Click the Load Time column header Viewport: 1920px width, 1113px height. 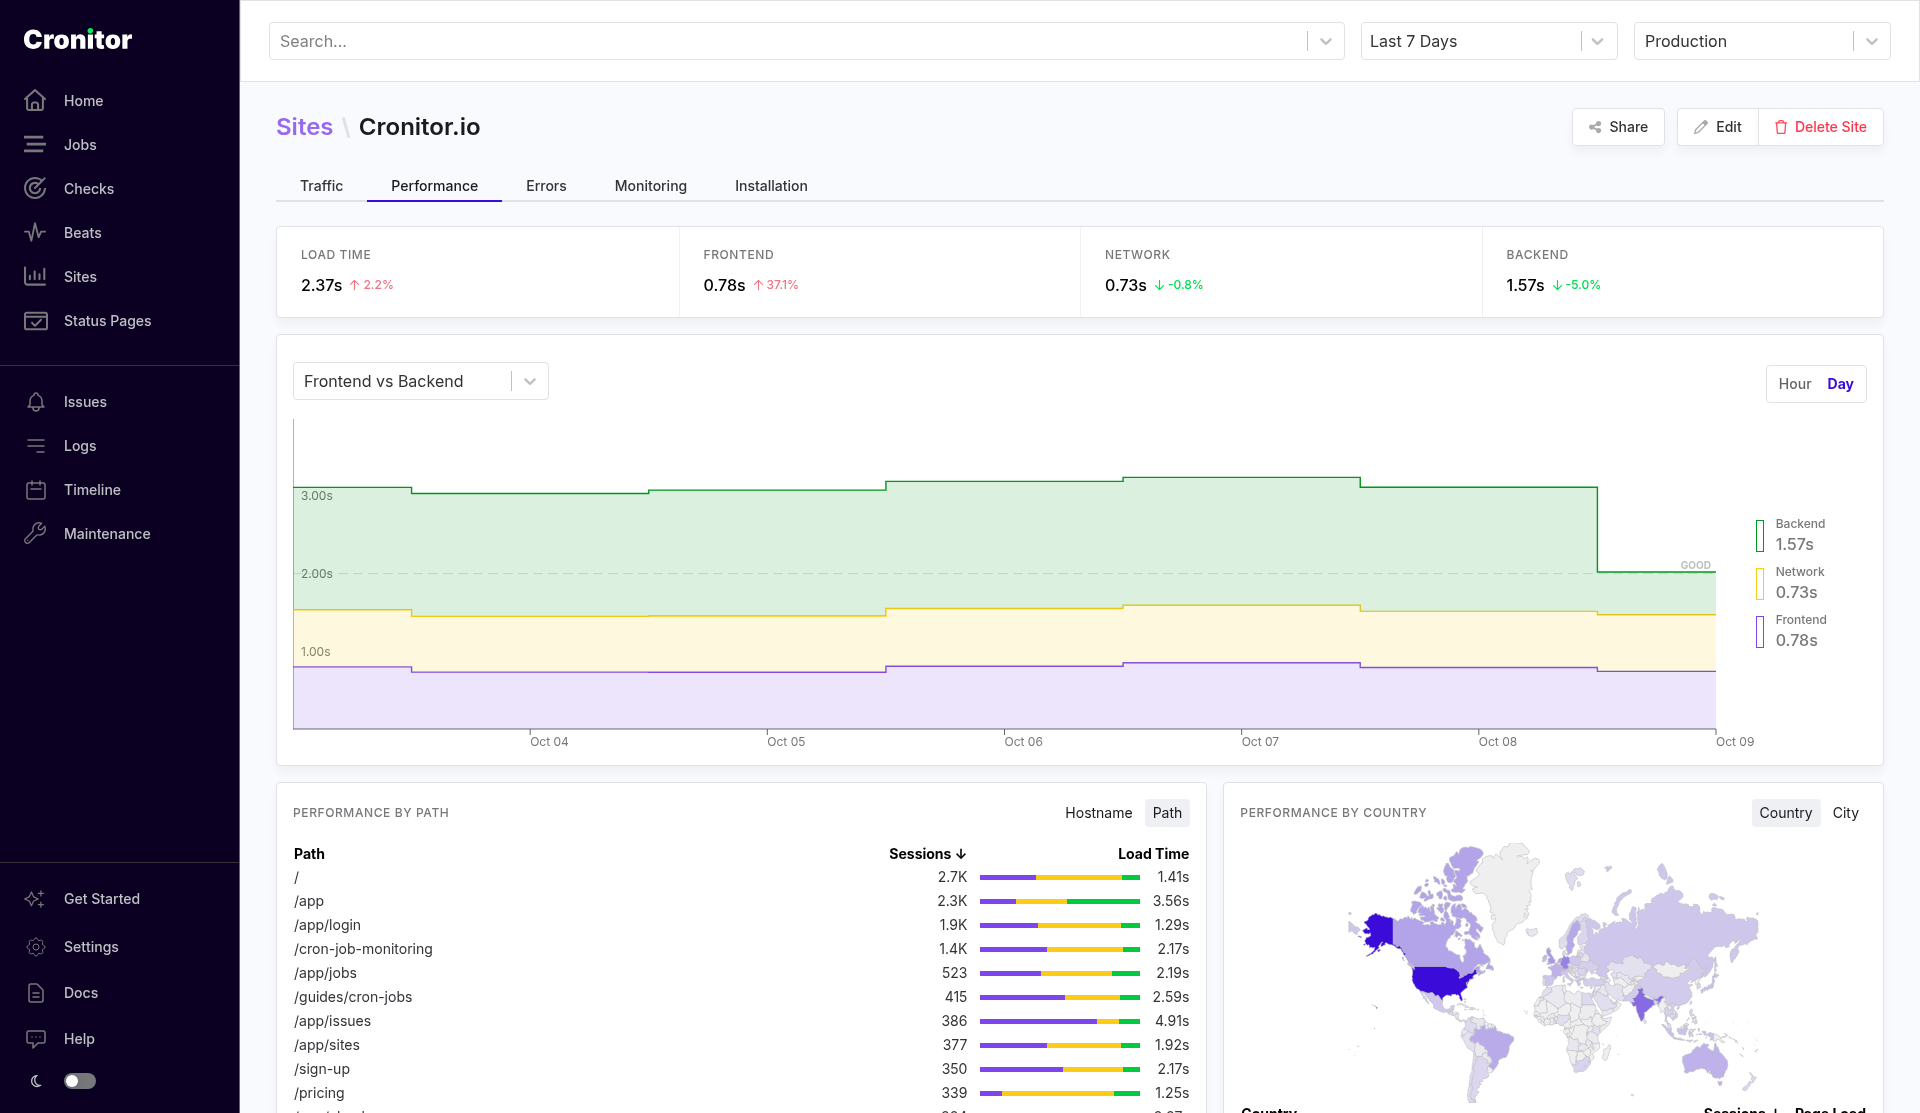click(x=1153, y=854)
